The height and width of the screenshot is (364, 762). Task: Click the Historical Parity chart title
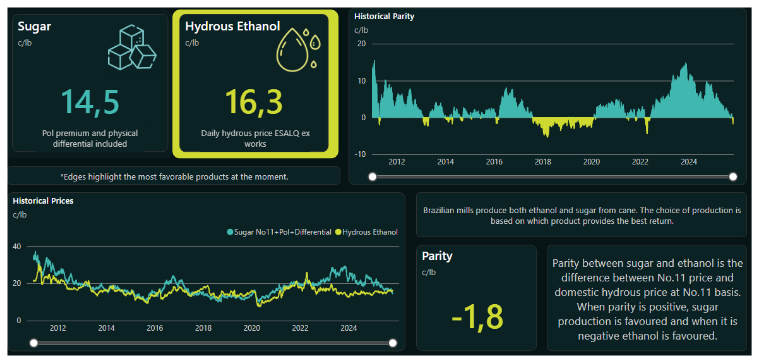coord(384,16)
